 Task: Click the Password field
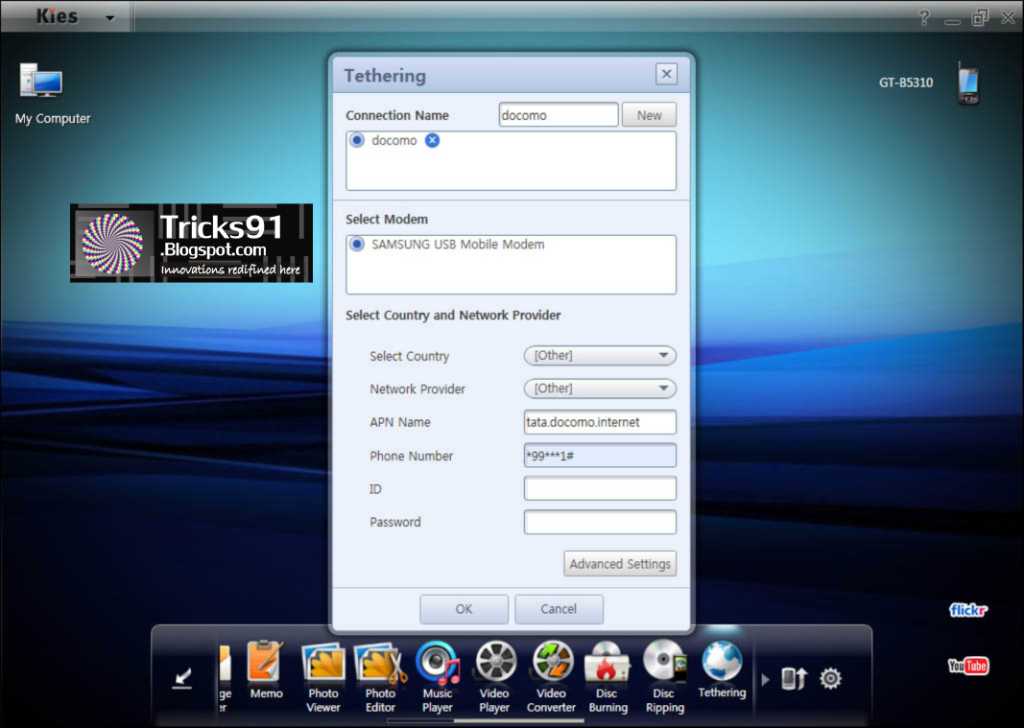coord(600,522)
